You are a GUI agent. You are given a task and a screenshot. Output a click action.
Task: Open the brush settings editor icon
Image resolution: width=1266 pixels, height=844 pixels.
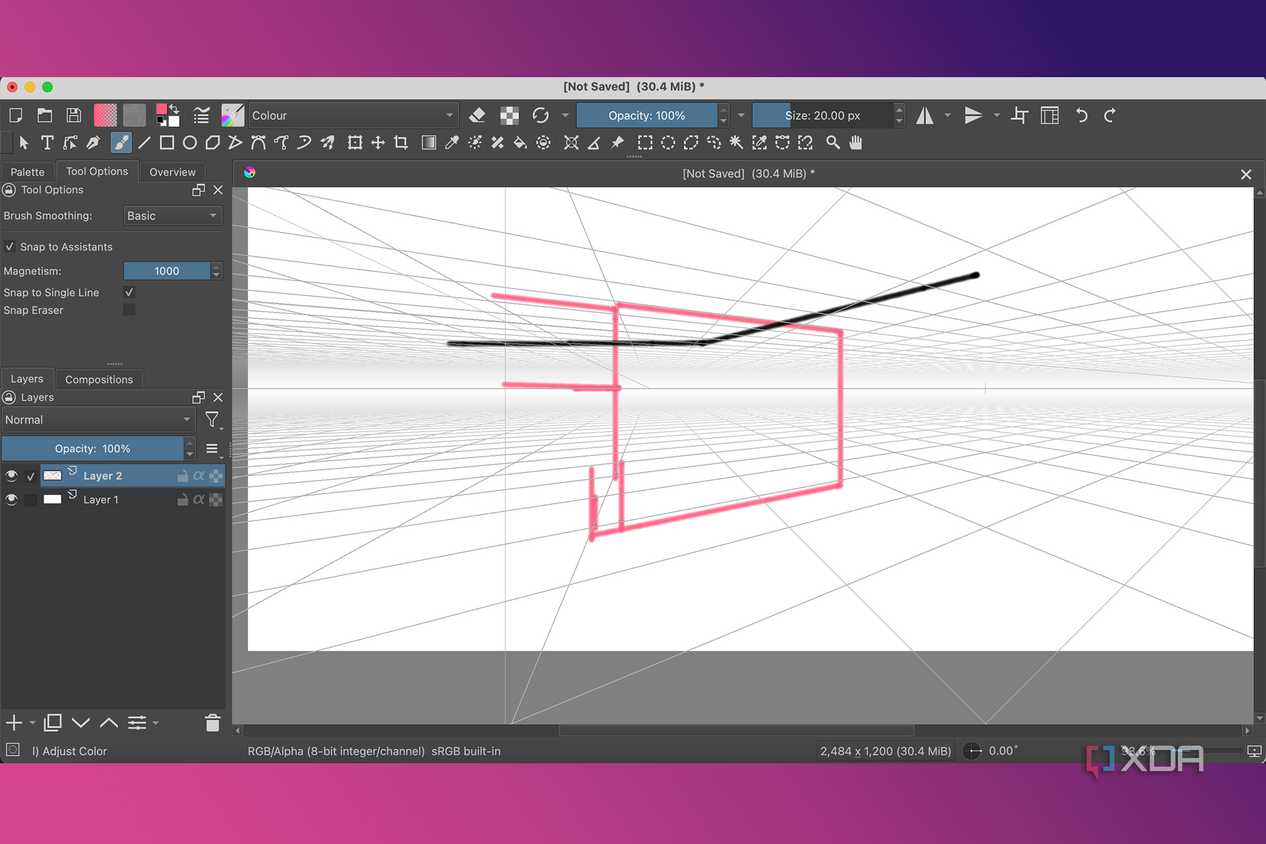point(203,116)
